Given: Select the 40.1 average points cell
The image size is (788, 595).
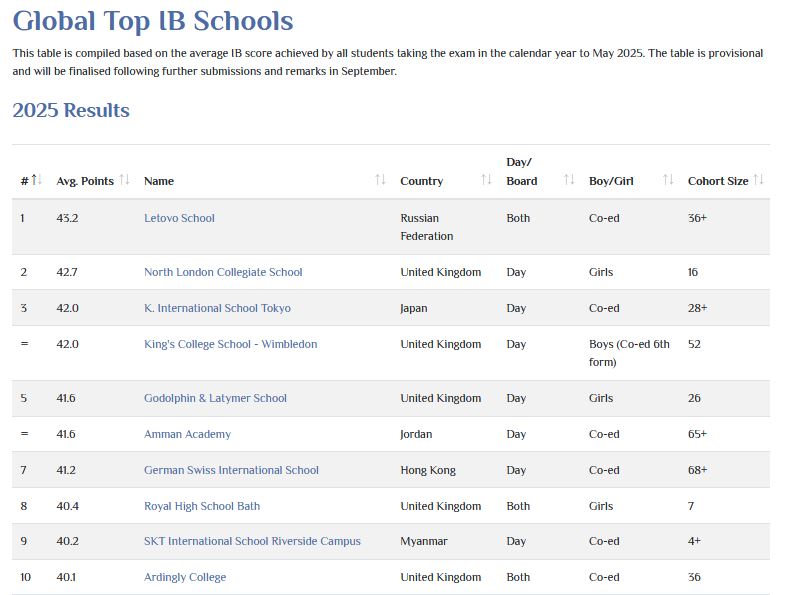Looking at the screenshot, I should click(66, 577).
